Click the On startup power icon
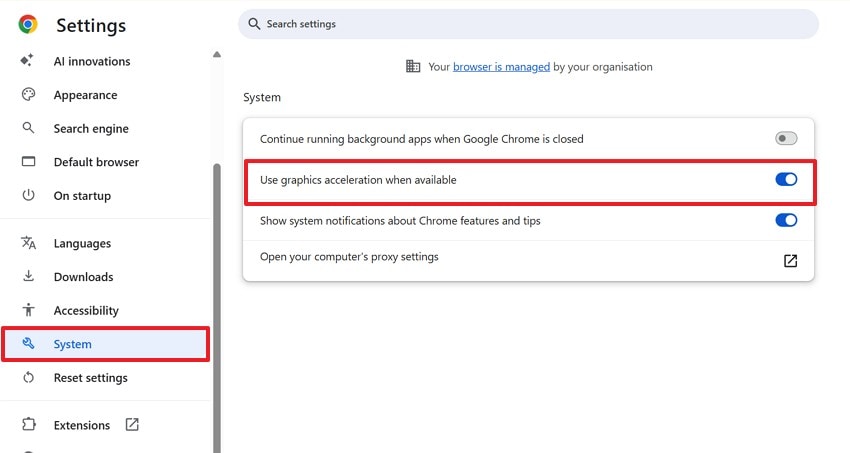The width and height of the screenshot is (850, 453). [28, 195]
